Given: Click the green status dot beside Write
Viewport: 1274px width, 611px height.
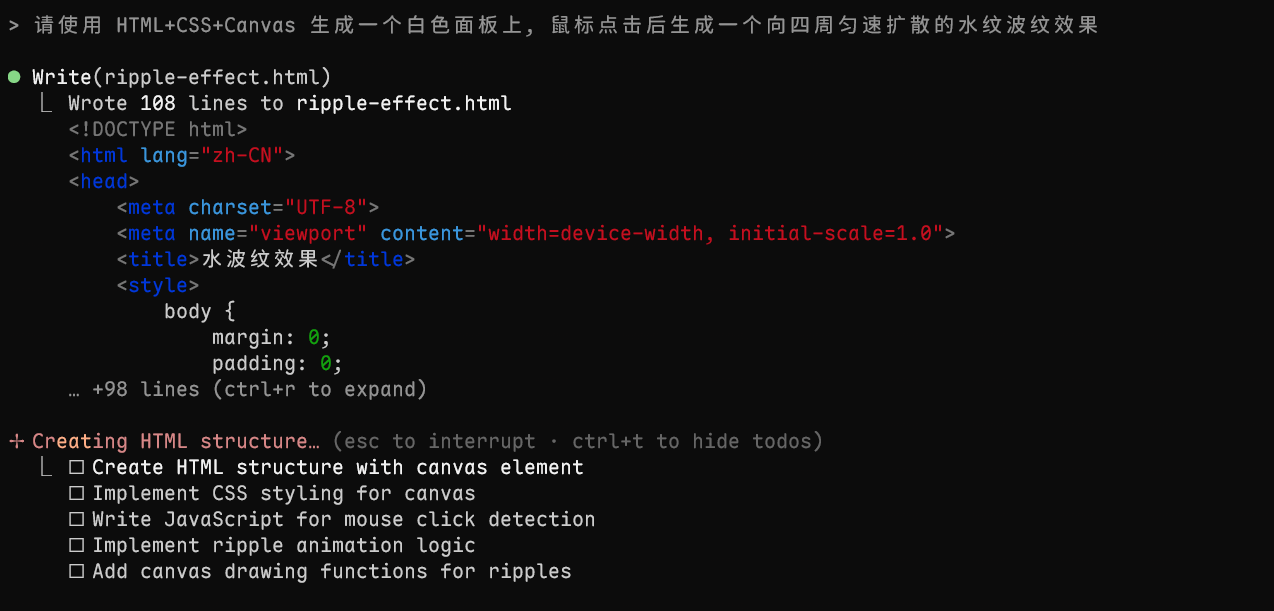Looking at the screenshot, I should (x=14, y=77).
